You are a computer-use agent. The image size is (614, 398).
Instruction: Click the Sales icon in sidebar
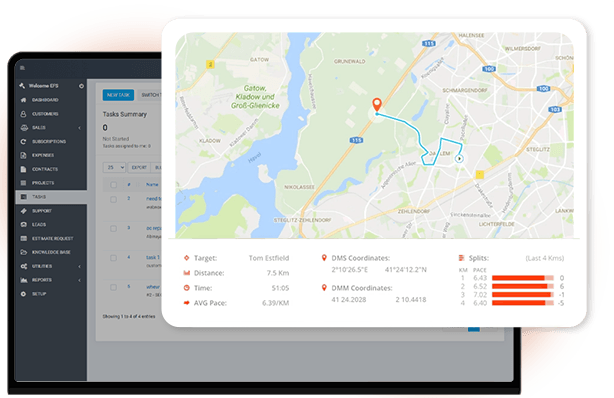click(24, 128)
